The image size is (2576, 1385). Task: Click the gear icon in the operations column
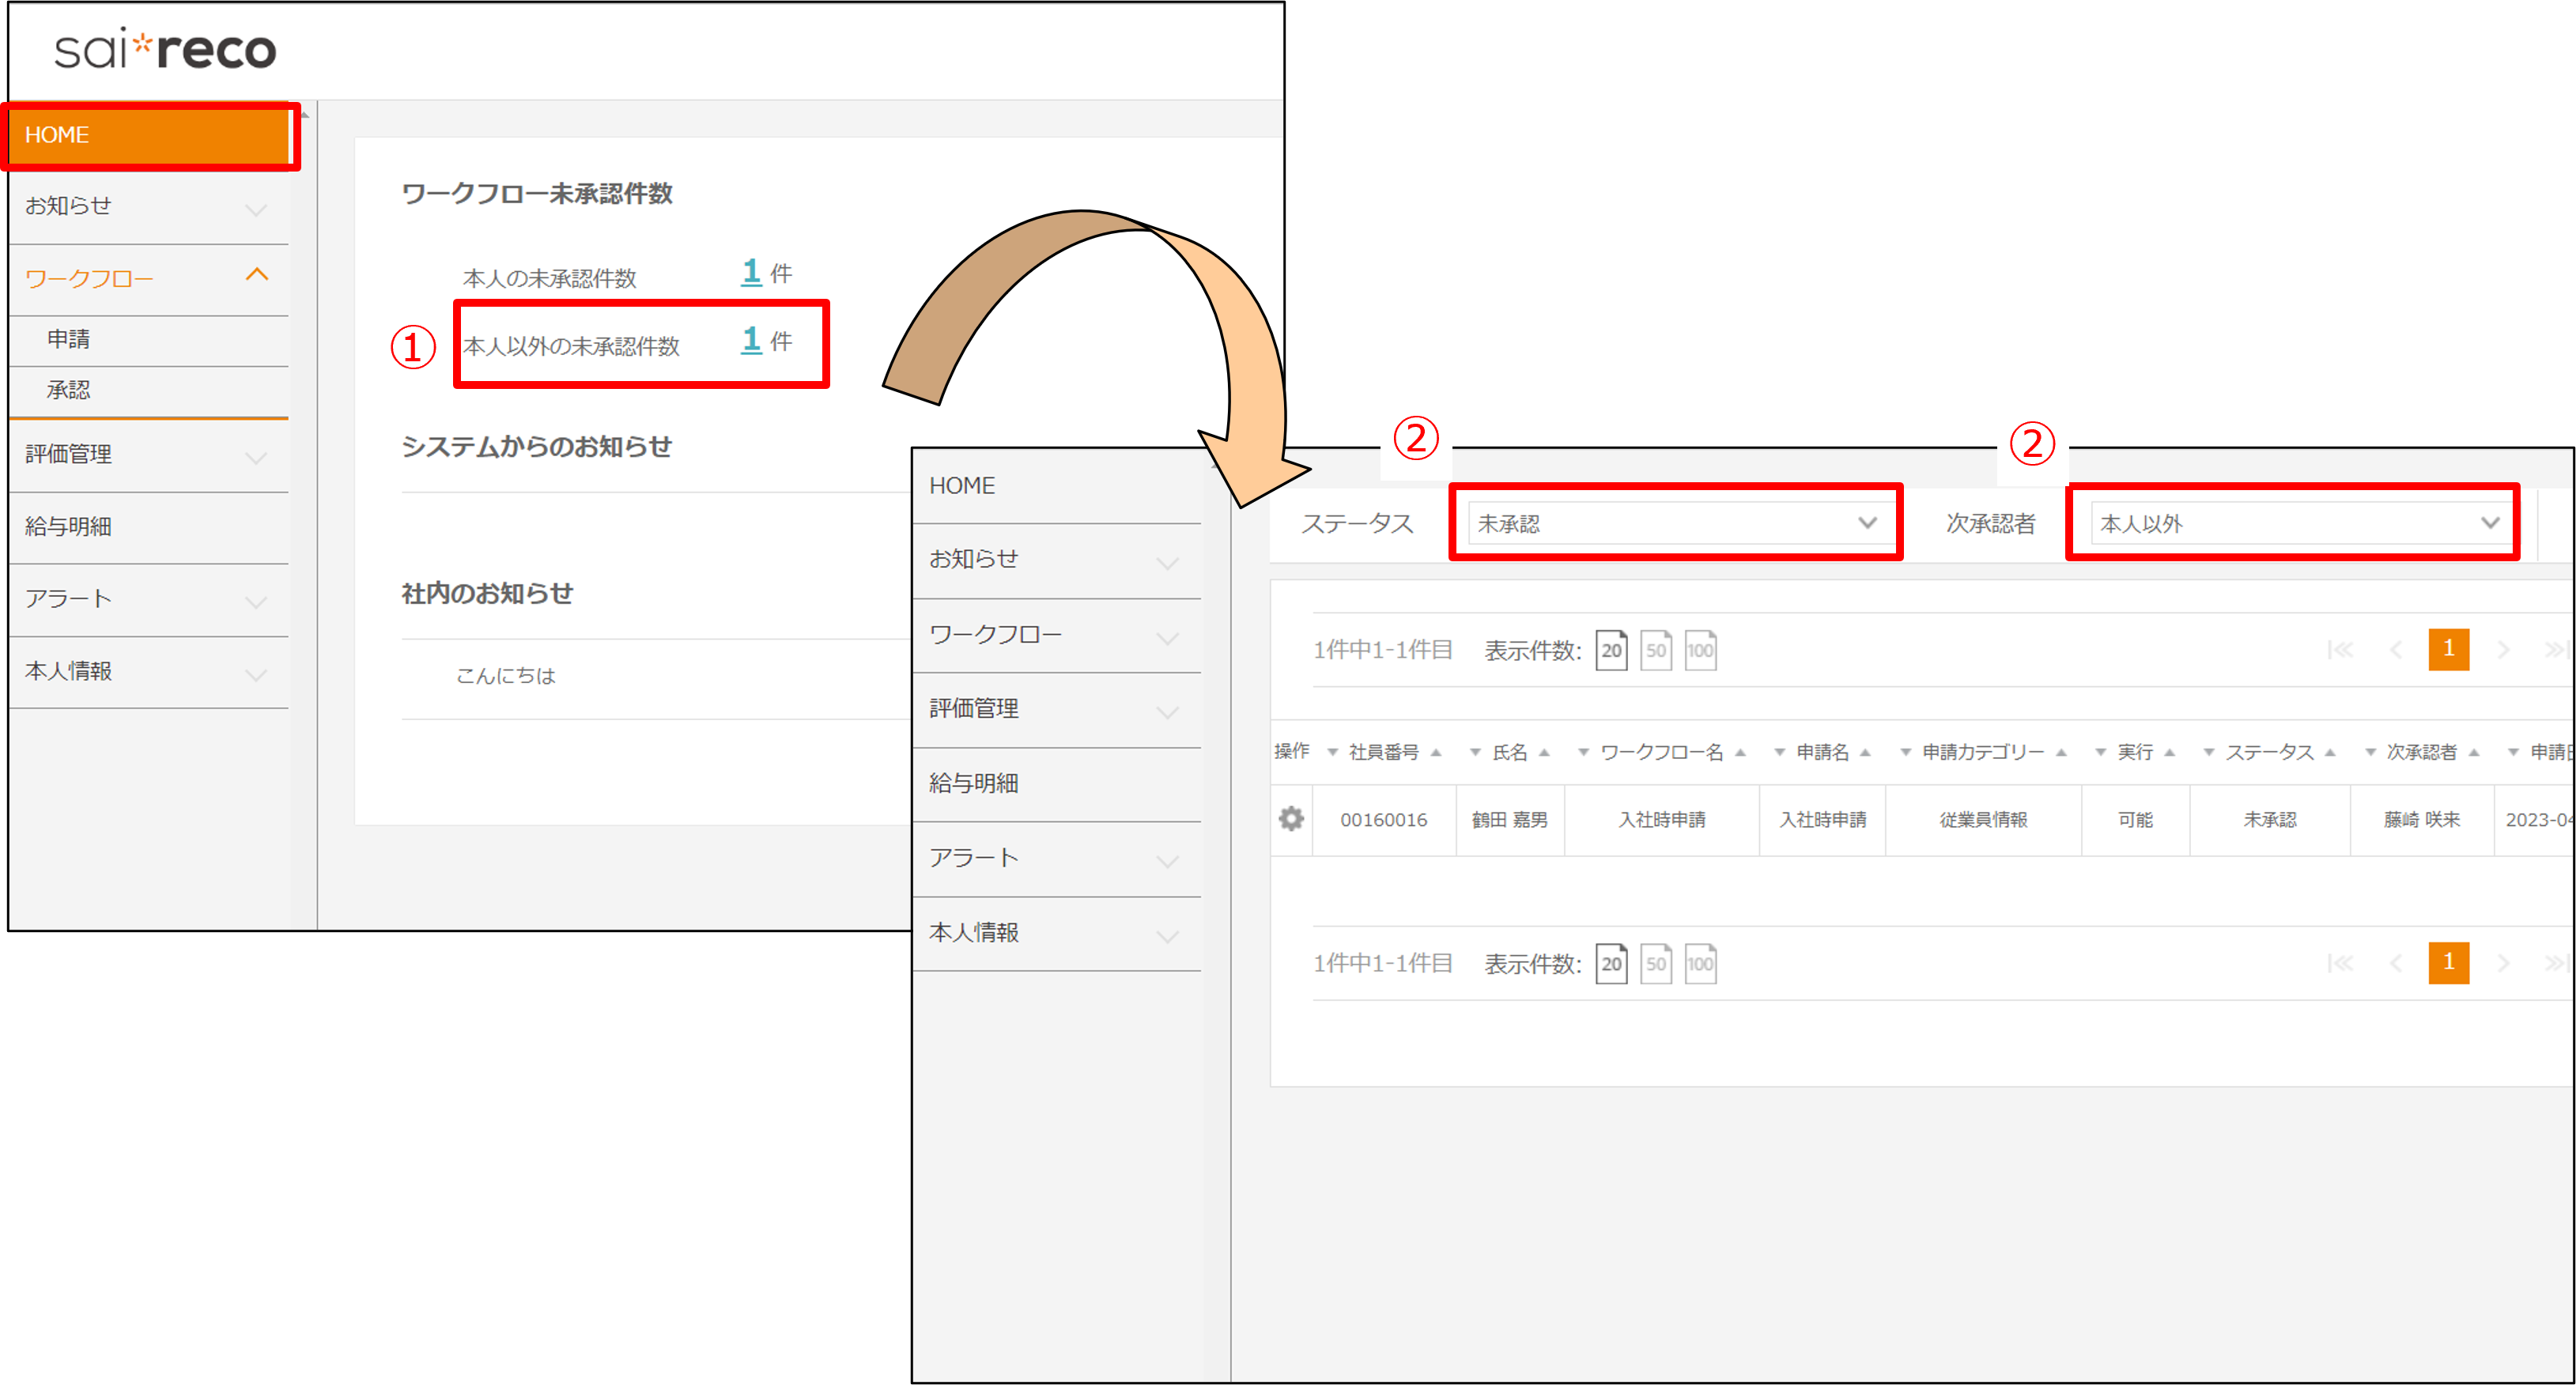point(1291,819)
